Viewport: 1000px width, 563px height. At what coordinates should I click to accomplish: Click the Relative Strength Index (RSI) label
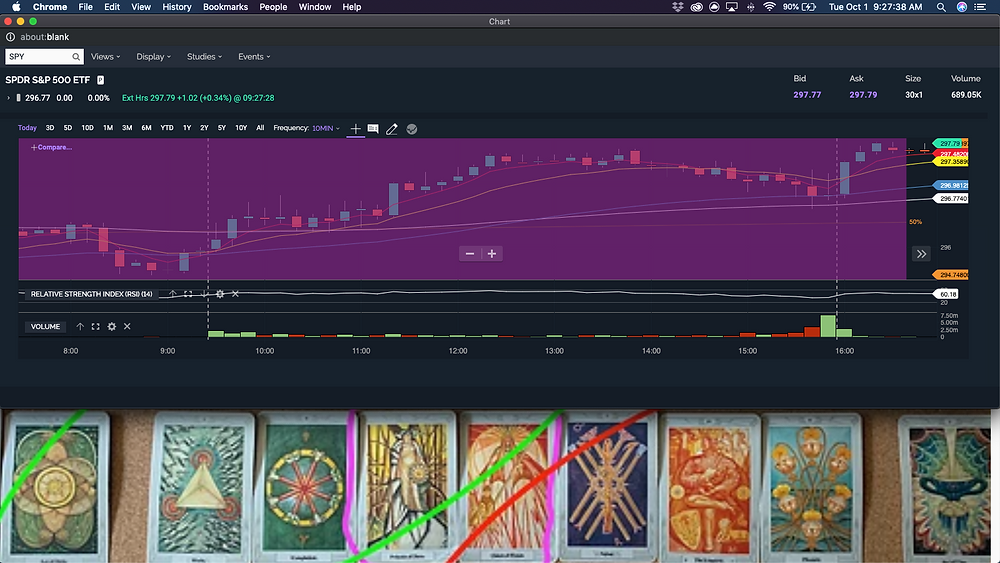(91, 294)
